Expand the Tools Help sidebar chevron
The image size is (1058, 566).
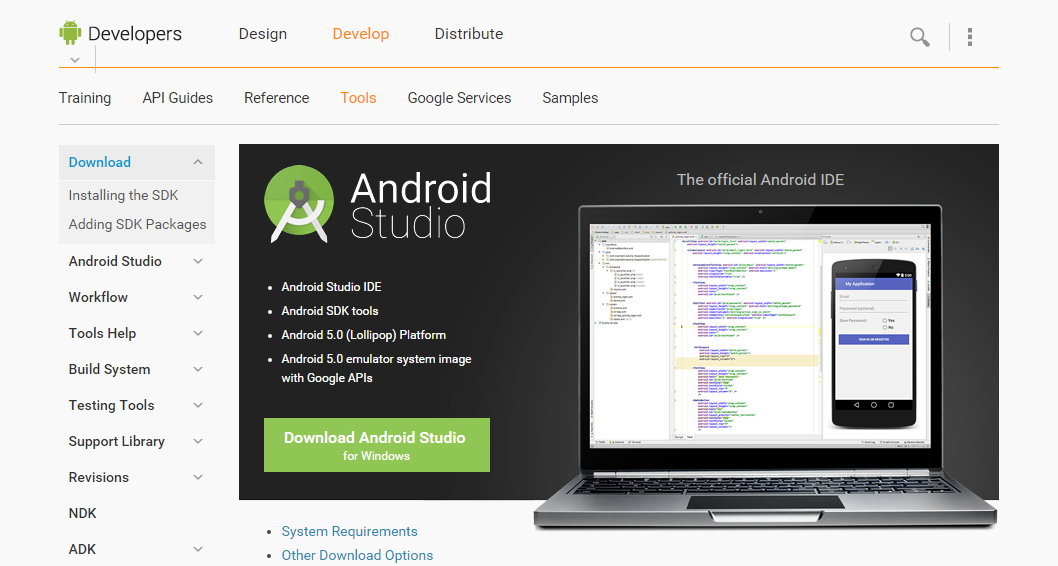click(198, 333)
